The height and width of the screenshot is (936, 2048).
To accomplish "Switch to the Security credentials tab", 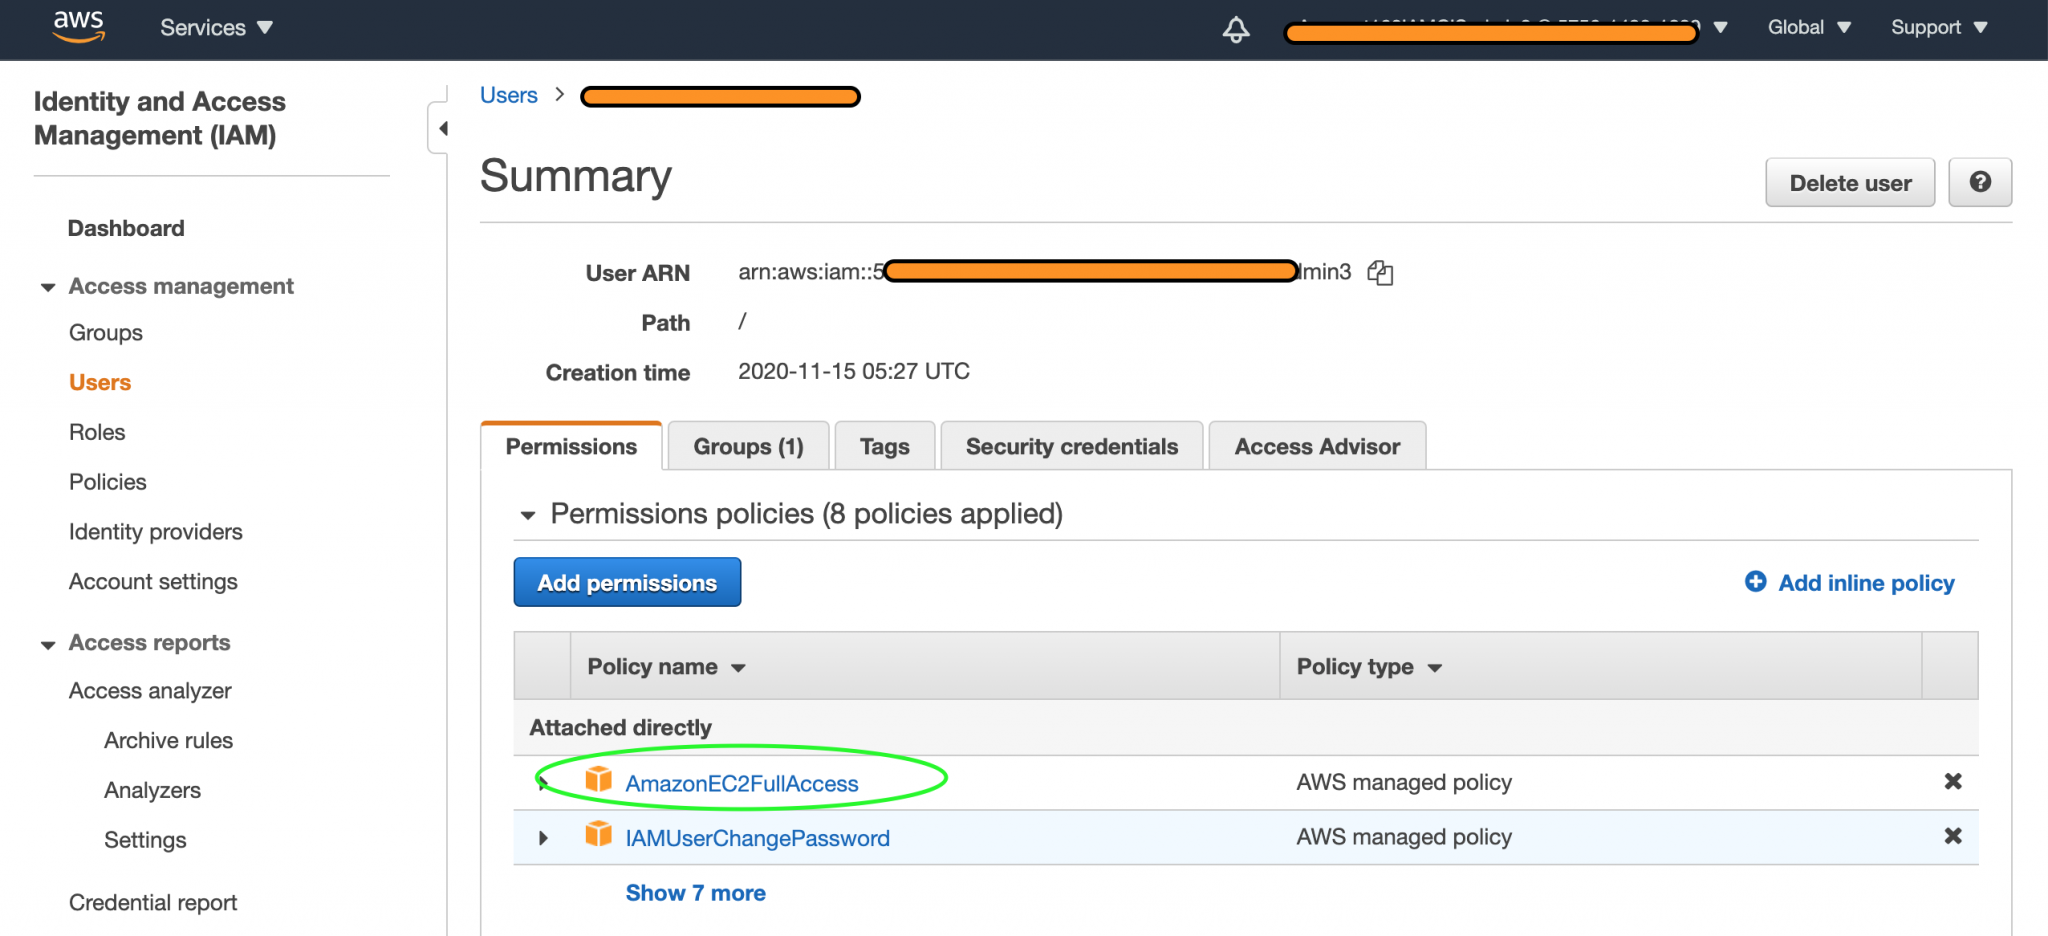I will tap(1071, 446).
